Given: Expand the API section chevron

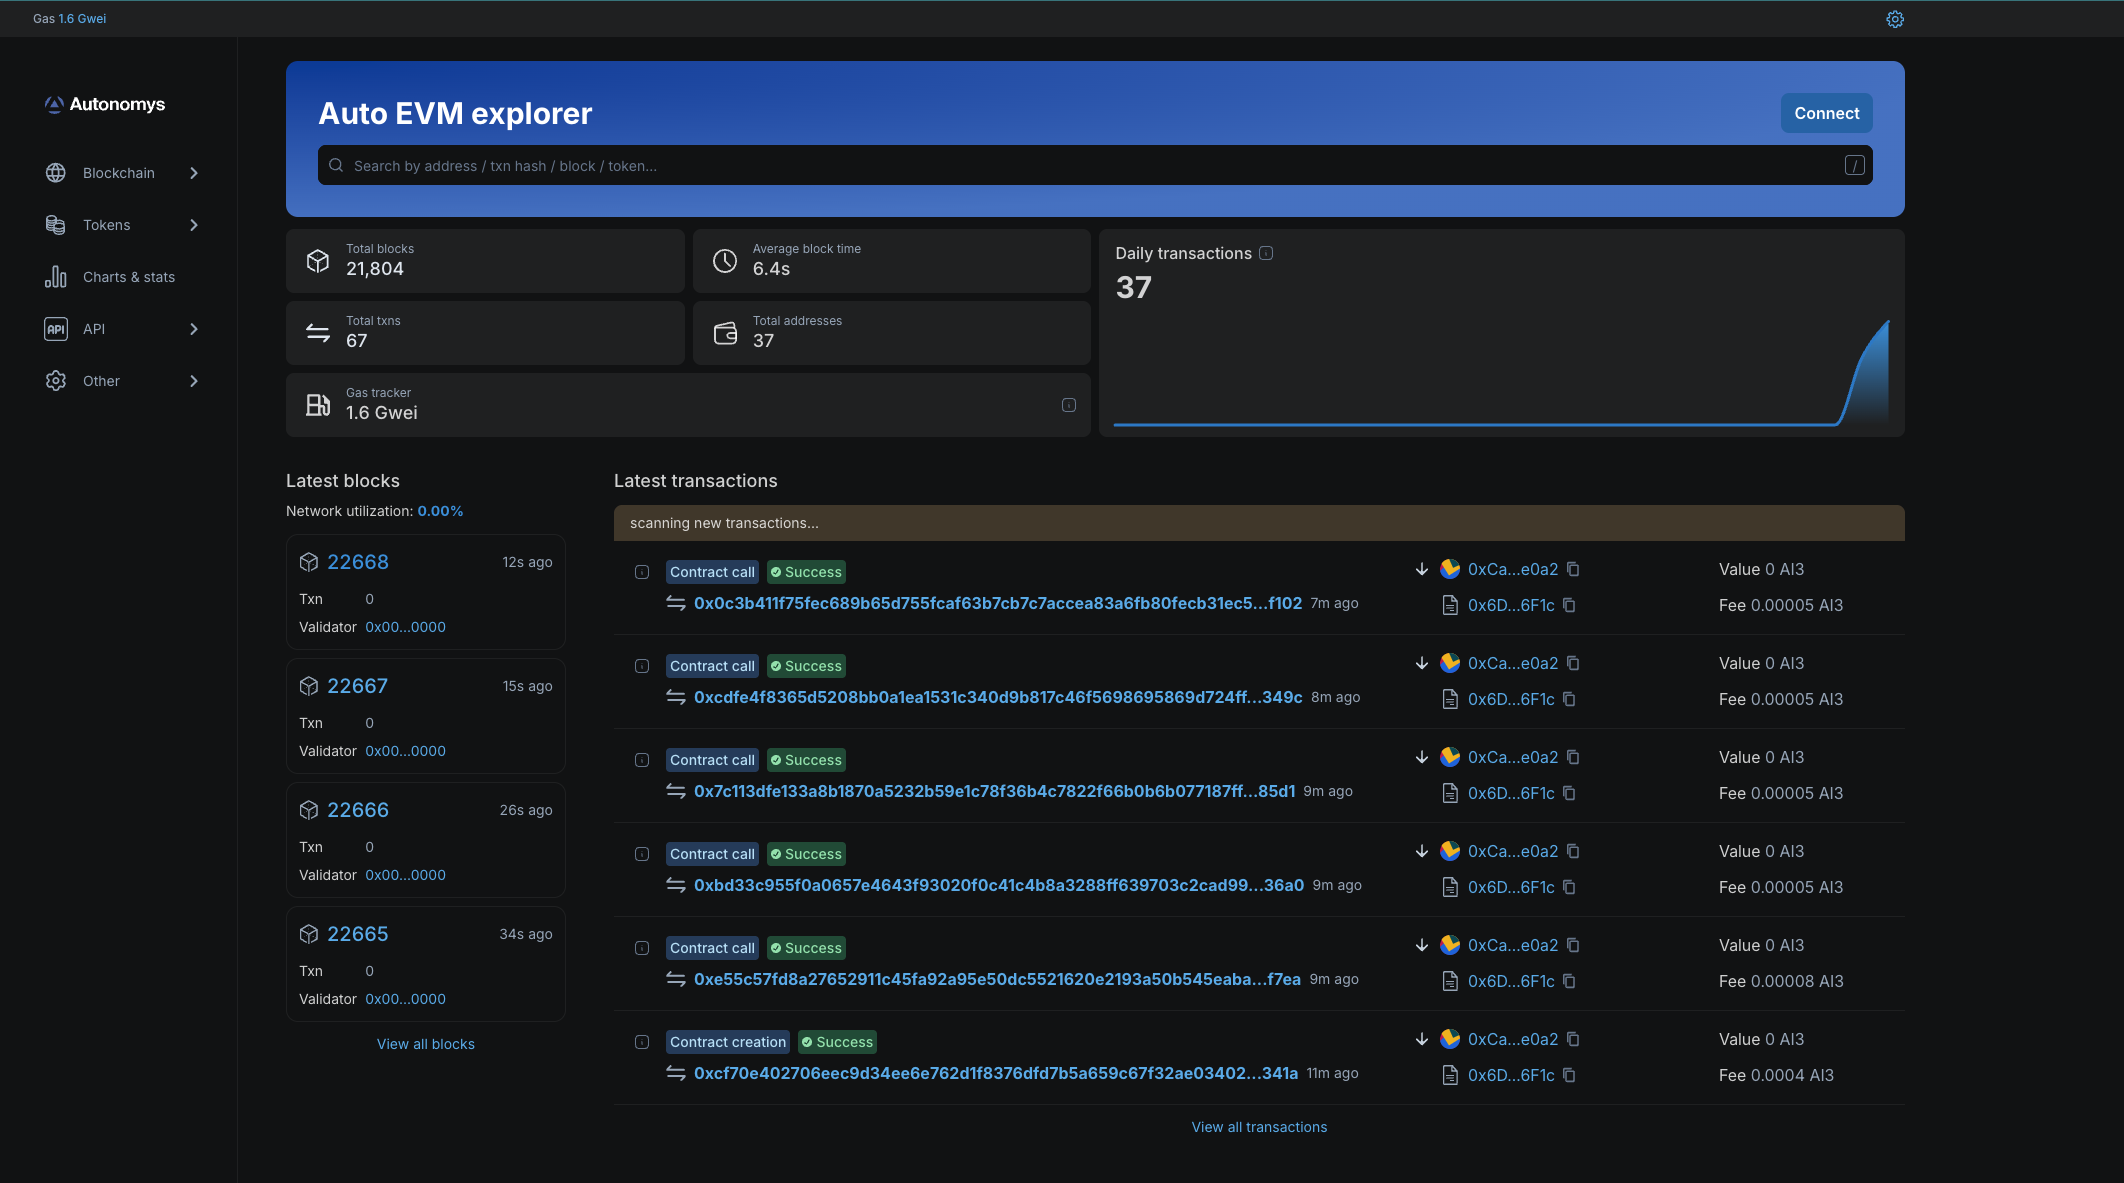Looking at the screenshot, I should [194, 328].
